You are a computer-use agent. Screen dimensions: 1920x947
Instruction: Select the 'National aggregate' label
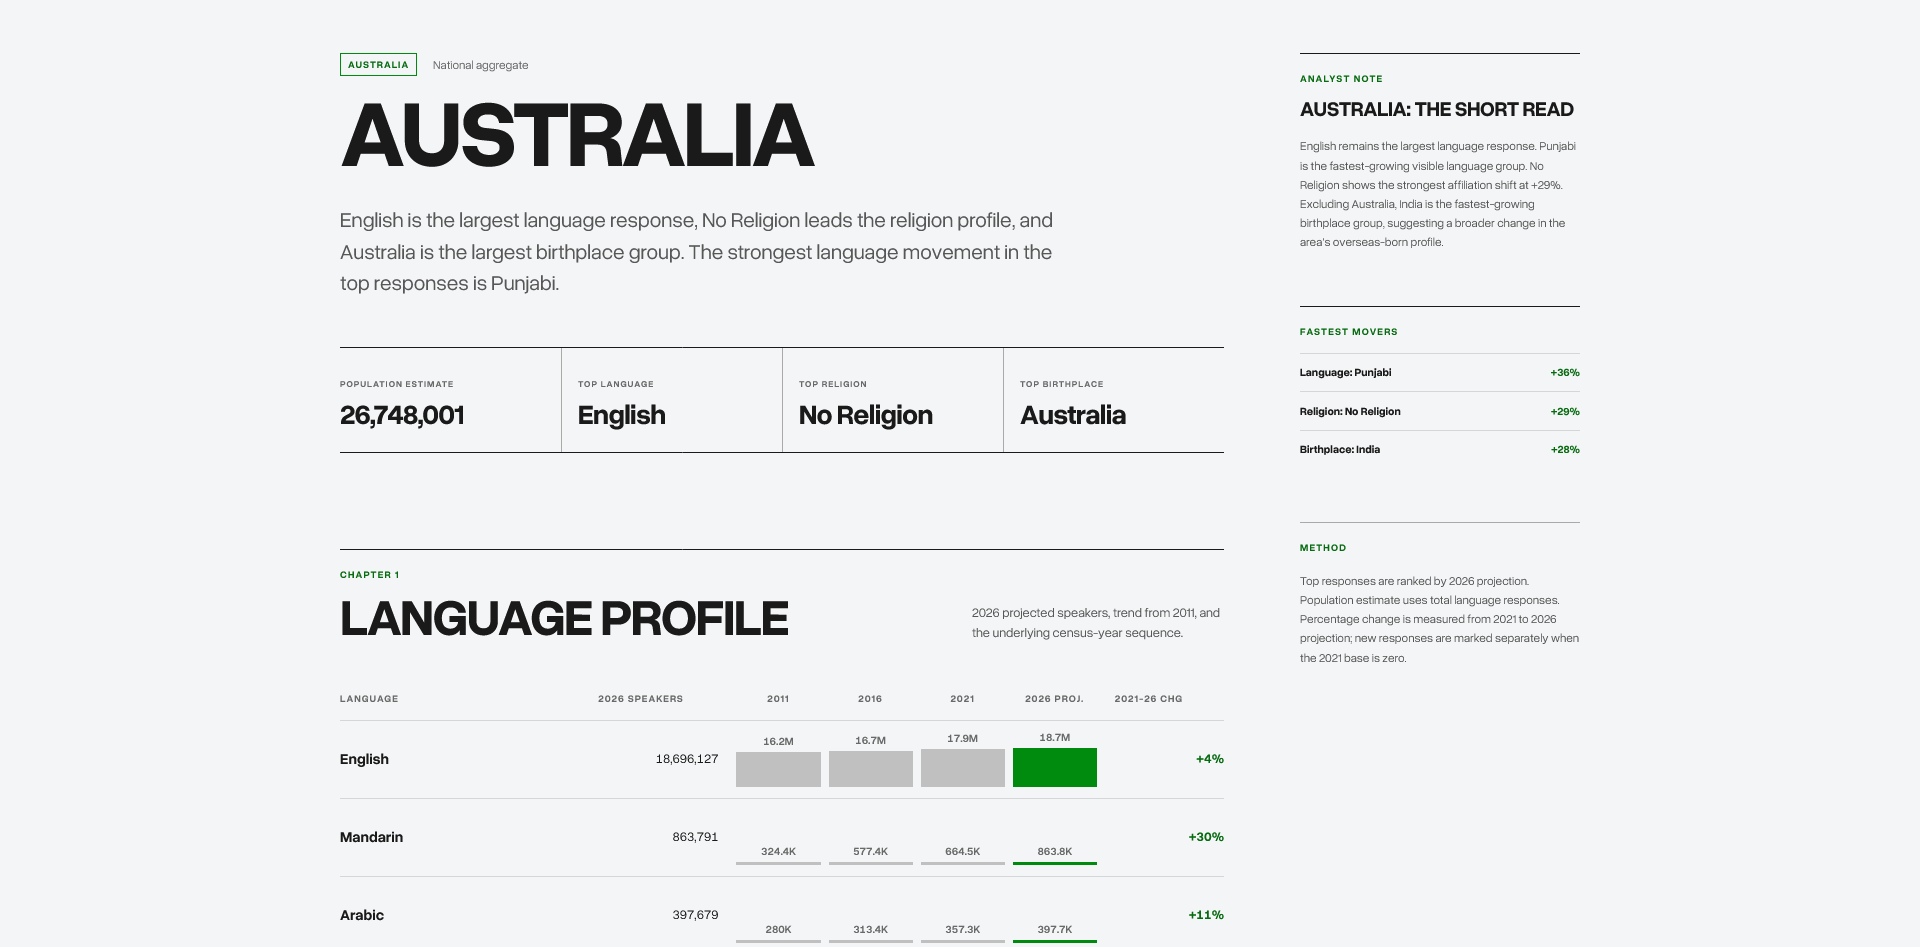click(480, 65)
